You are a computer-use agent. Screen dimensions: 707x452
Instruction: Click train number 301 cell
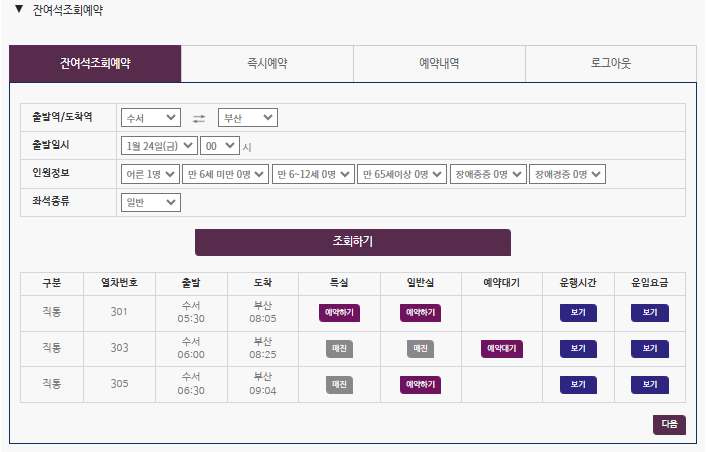[119, 312]
